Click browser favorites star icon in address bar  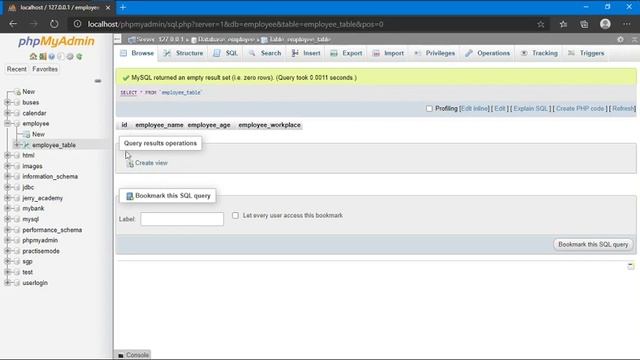541,24
